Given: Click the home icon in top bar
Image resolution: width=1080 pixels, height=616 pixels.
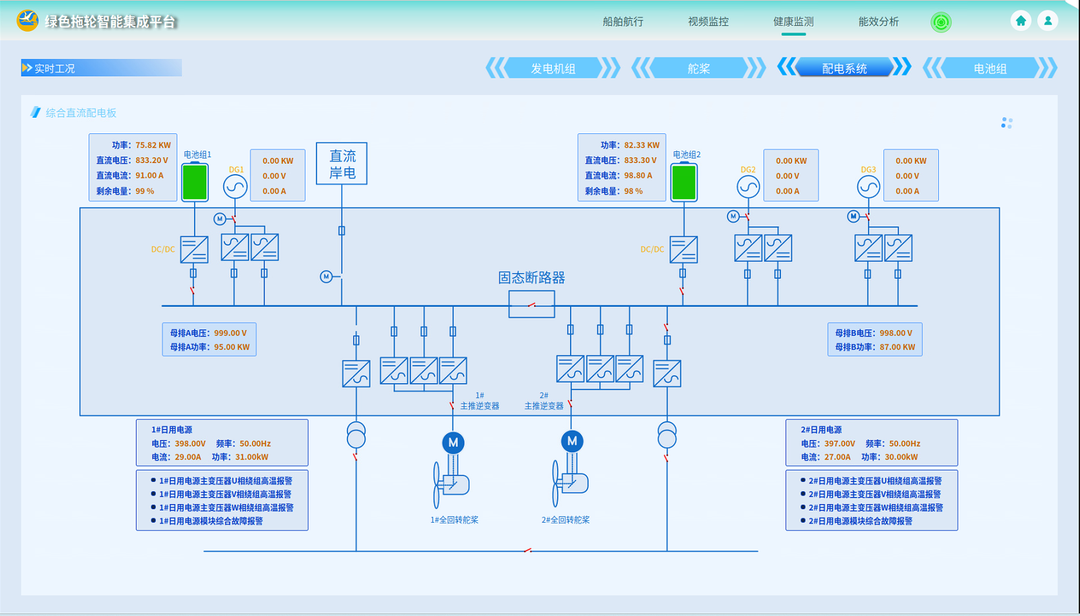Looking at the screenshot, I should click(1020, 21).
